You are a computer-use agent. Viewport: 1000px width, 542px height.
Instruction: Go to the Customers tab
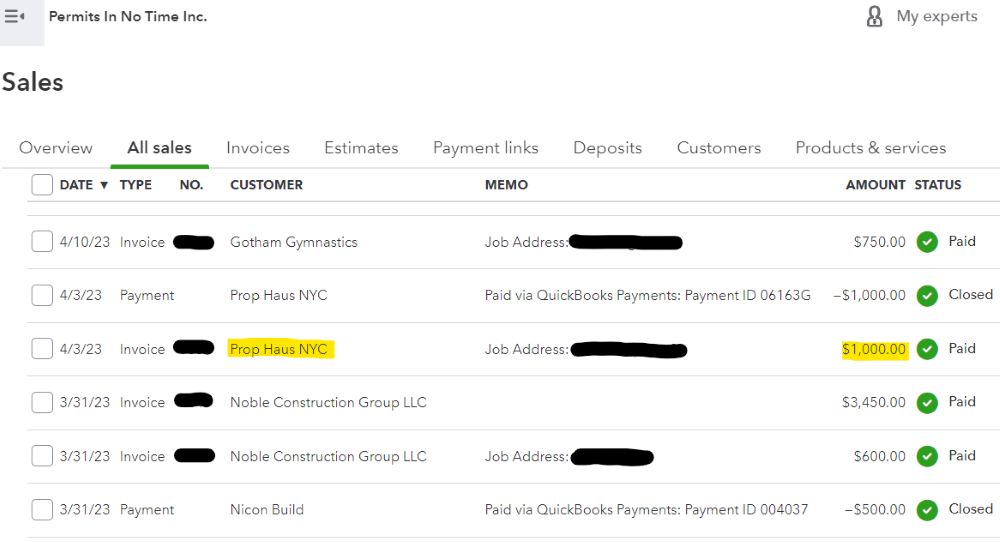[718, 148]
